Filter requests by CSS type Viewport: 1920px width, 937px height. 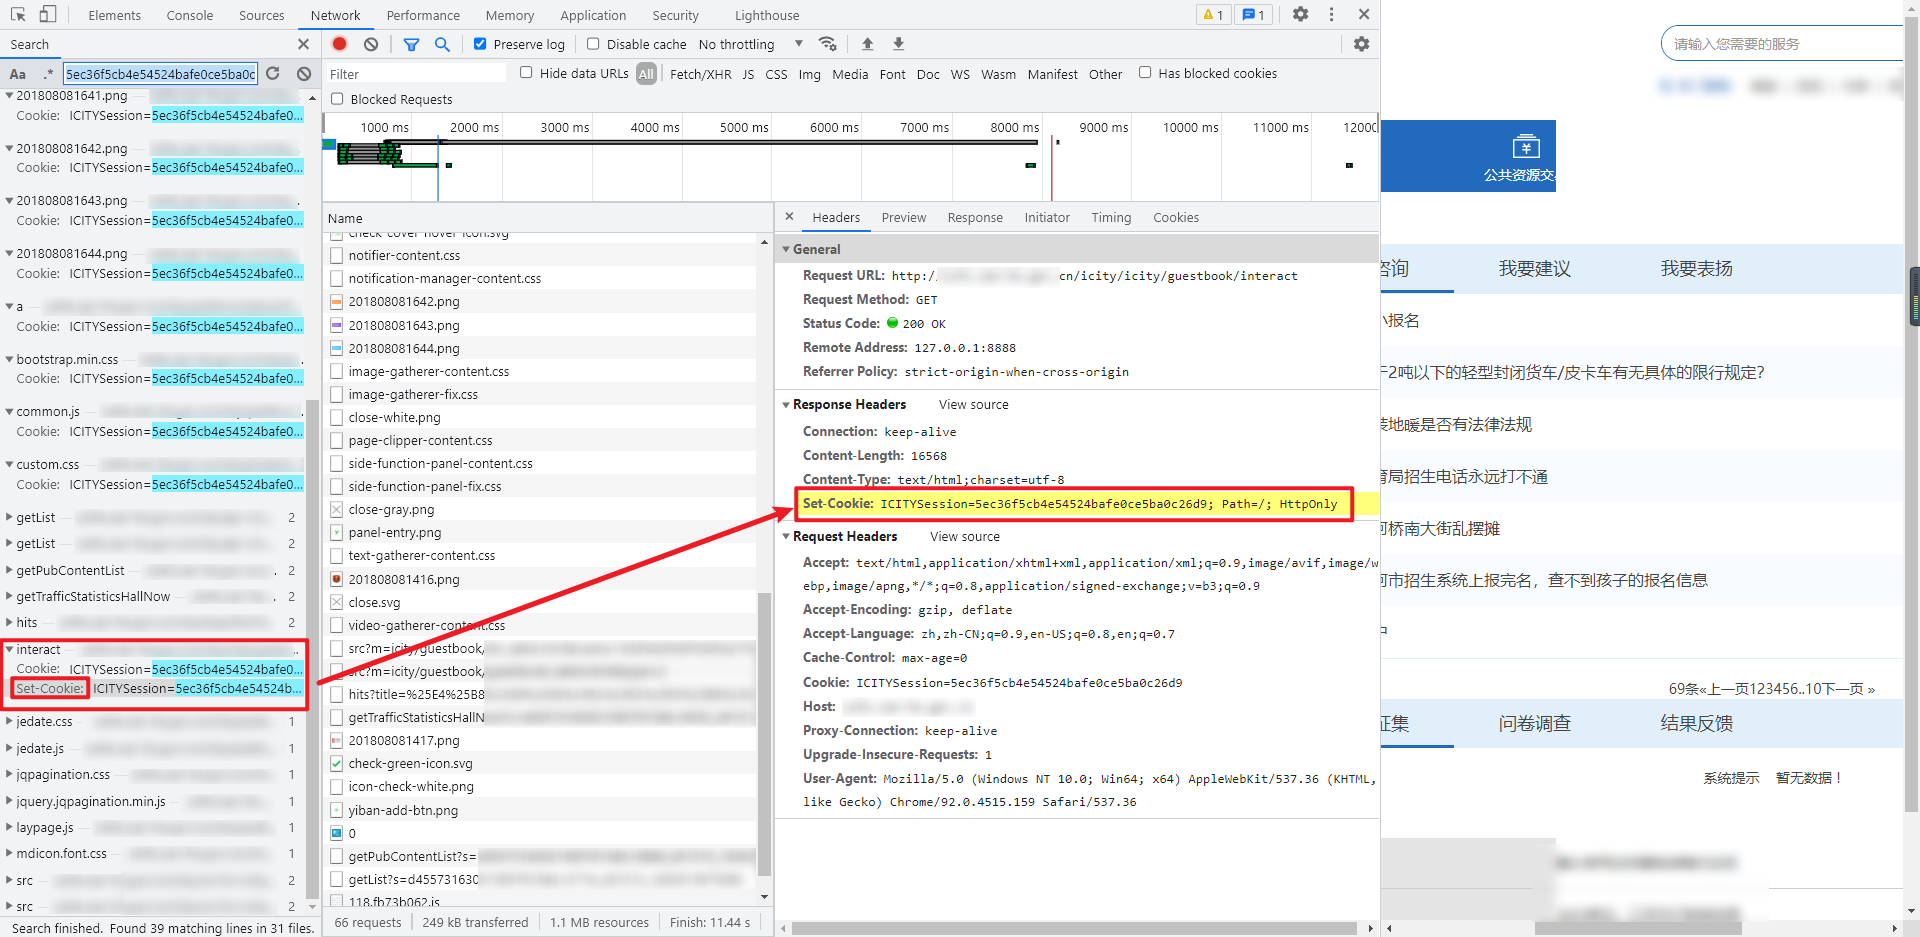pyautogui.click(x=776, y=74)
